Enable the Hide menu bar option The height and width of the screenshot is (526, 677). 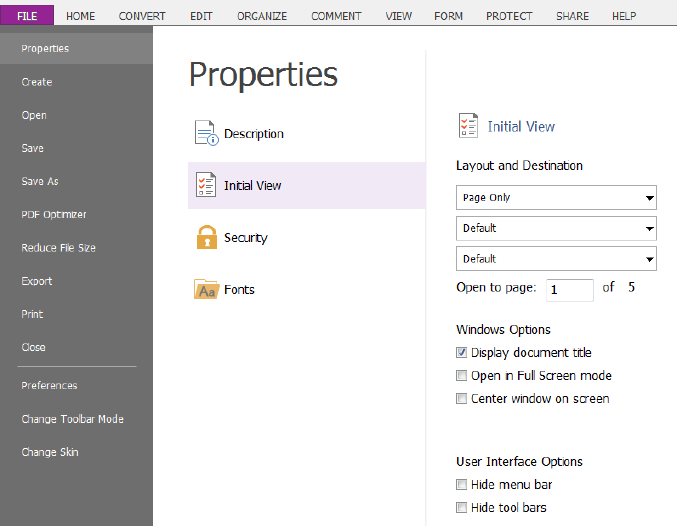(462, 484)
